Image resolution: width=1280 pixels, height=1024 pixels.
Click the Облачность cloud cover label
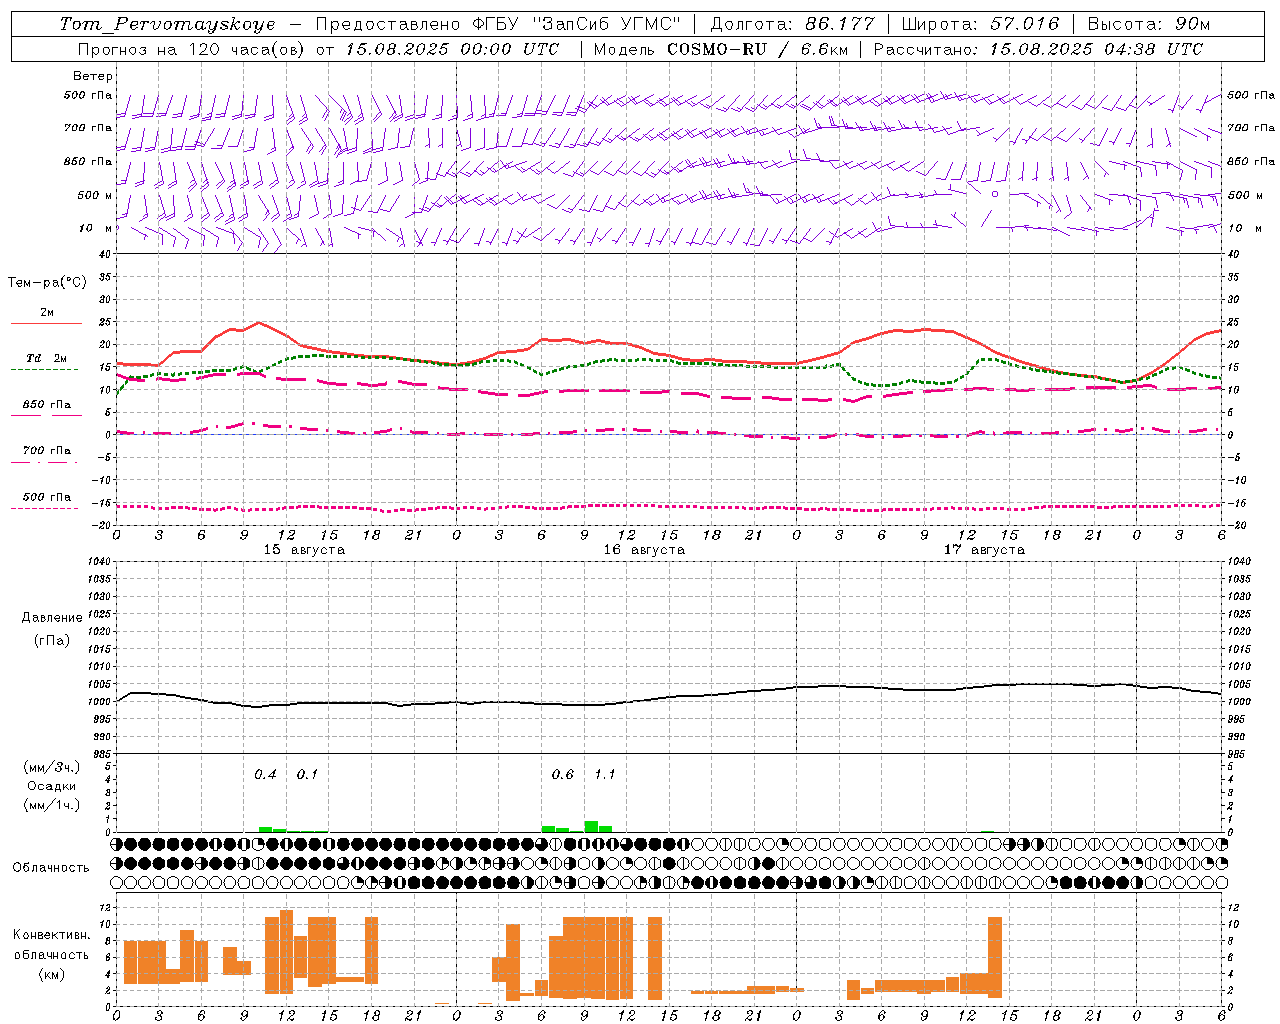[x=51, y=868]
